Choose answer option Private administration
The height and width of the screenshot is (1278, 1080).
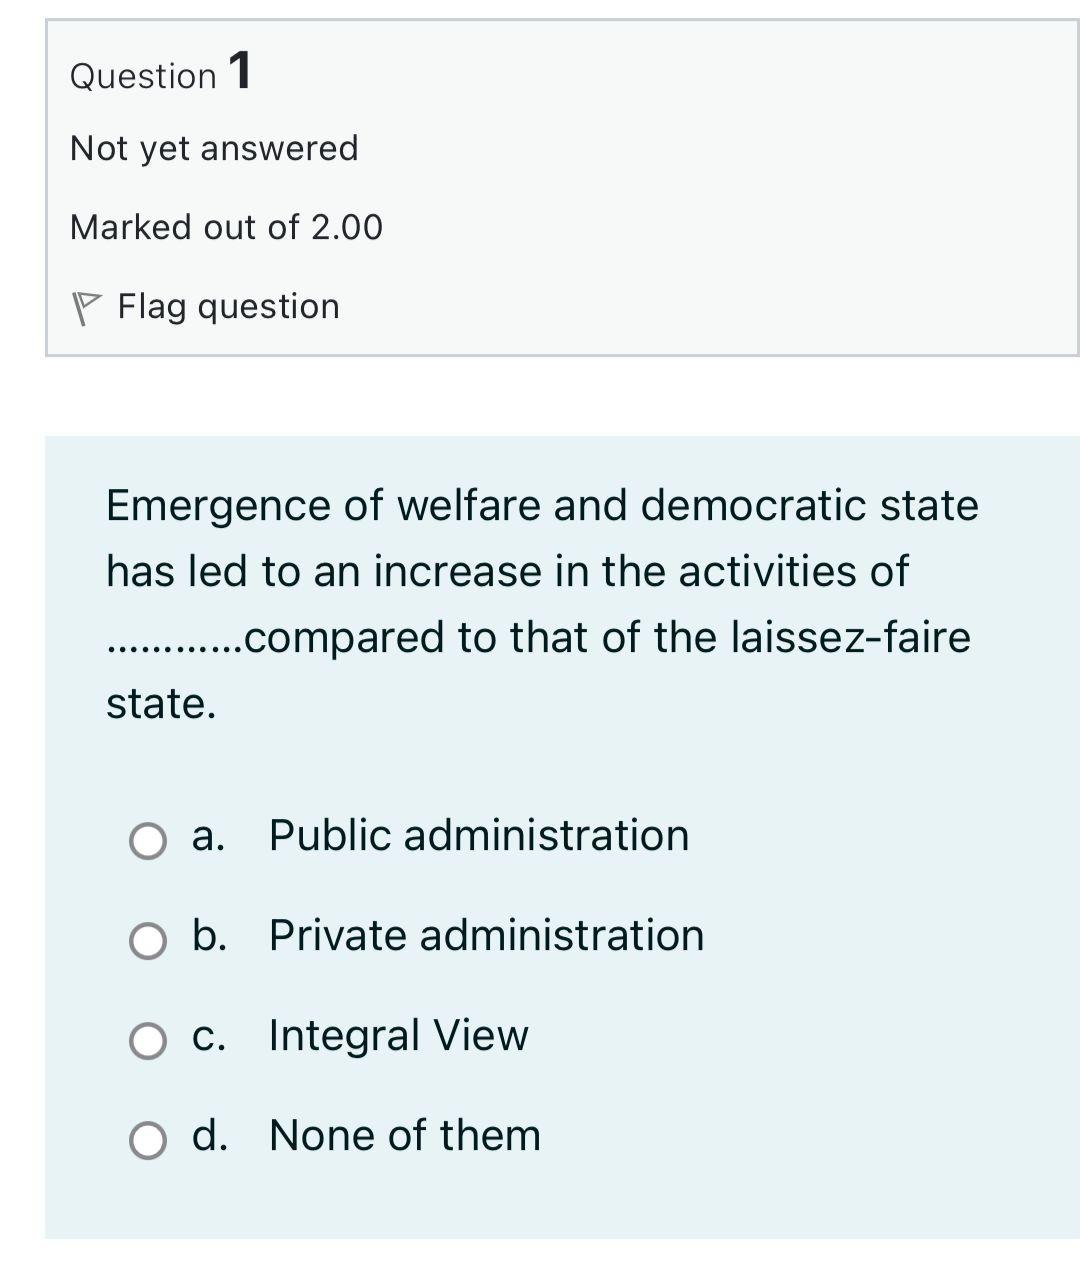coord(485,936)
